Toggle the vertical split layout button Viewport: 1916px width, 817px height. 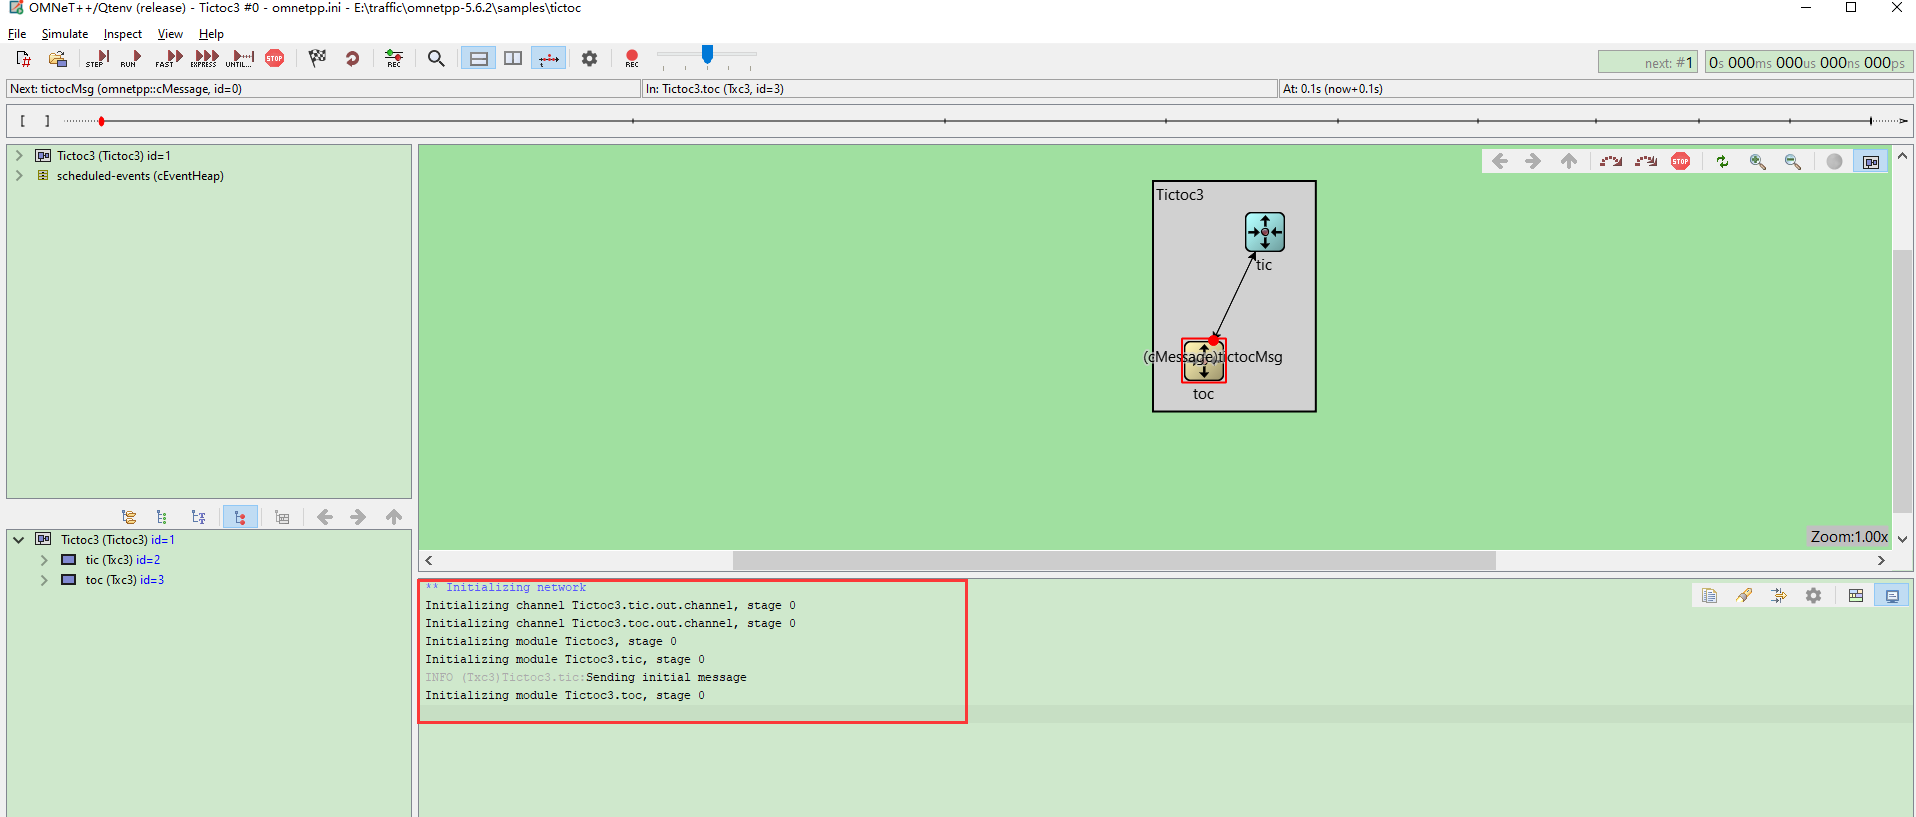tap(513, 58)
